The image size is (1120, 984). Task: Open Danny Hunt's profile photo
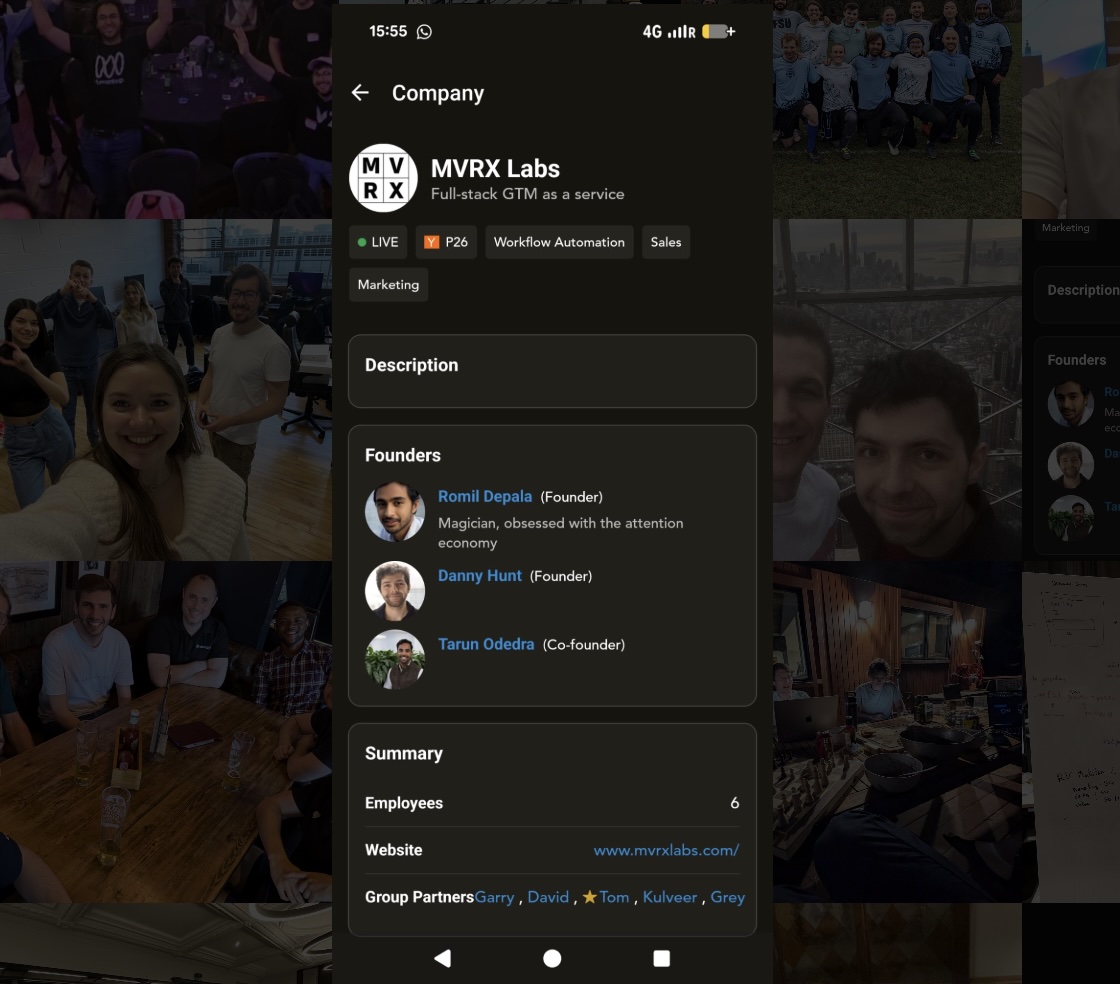click(395, 591)
